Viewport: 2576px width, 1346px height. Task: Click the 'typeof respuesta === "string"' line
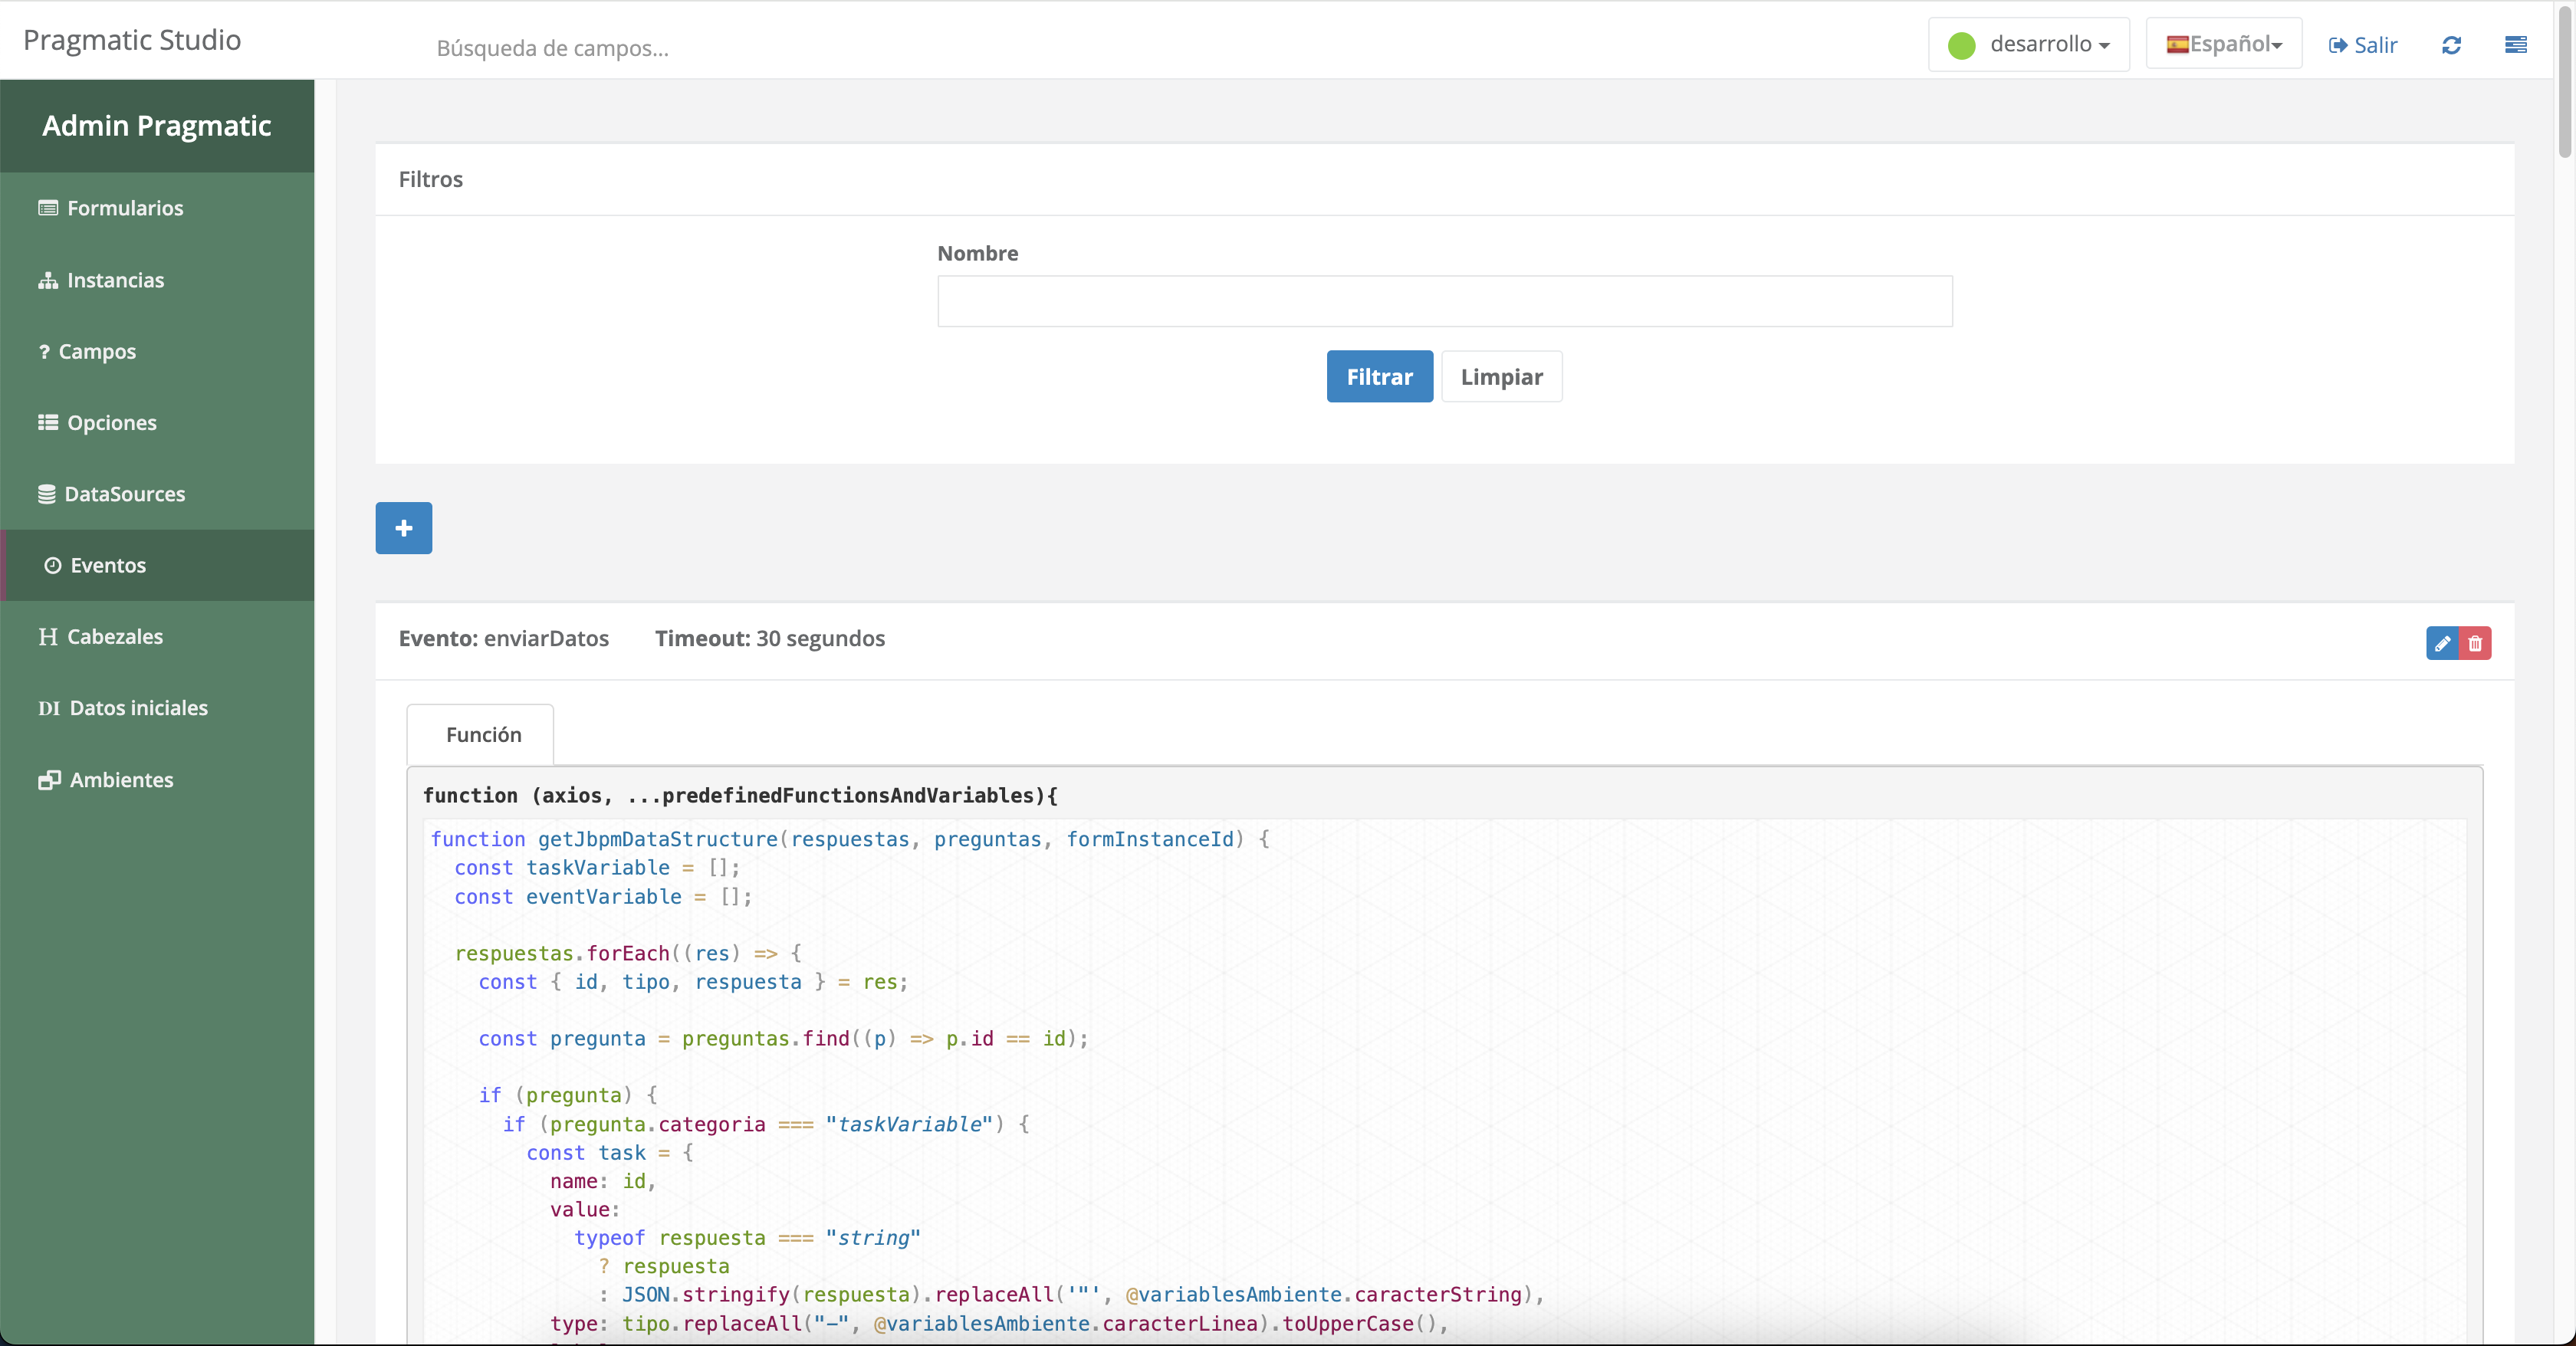click(x=748, y=1237)
